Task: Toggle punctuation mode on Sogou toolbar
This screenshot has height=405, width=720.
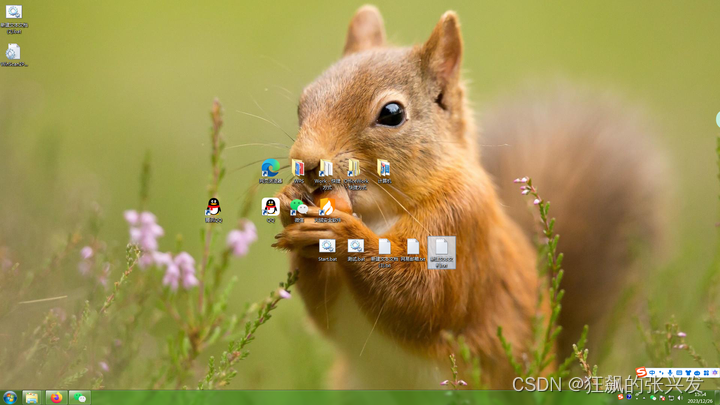Action: [x=661, y=373]
